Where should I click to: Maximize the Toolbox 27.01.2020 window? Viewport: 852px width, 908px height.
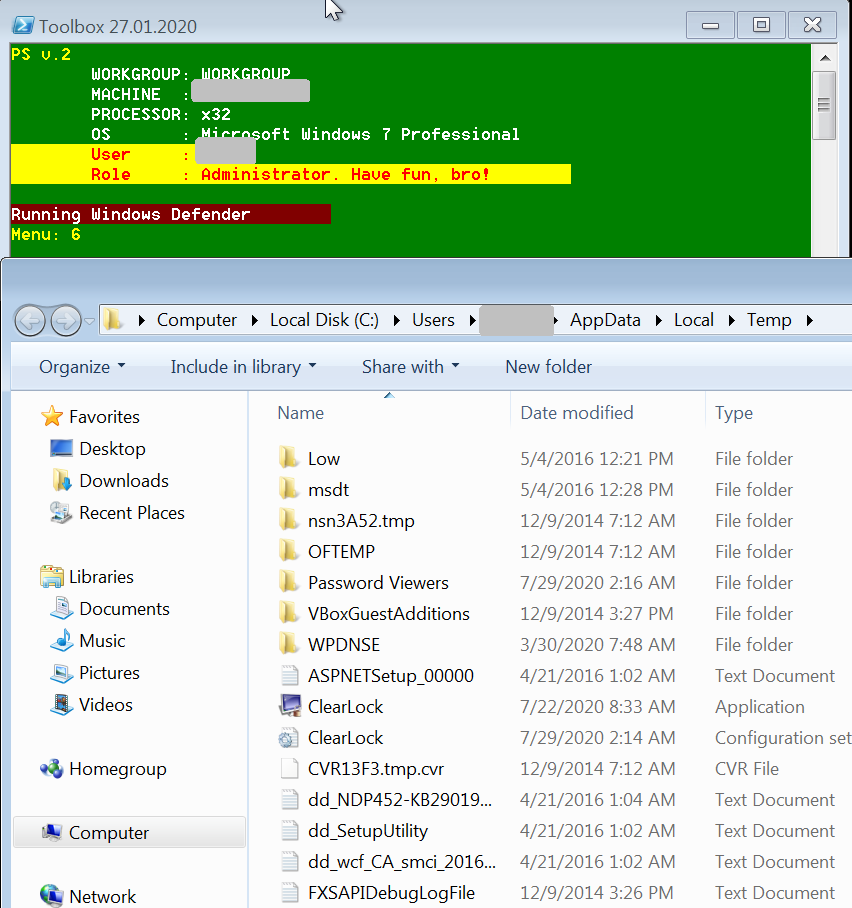761,25
